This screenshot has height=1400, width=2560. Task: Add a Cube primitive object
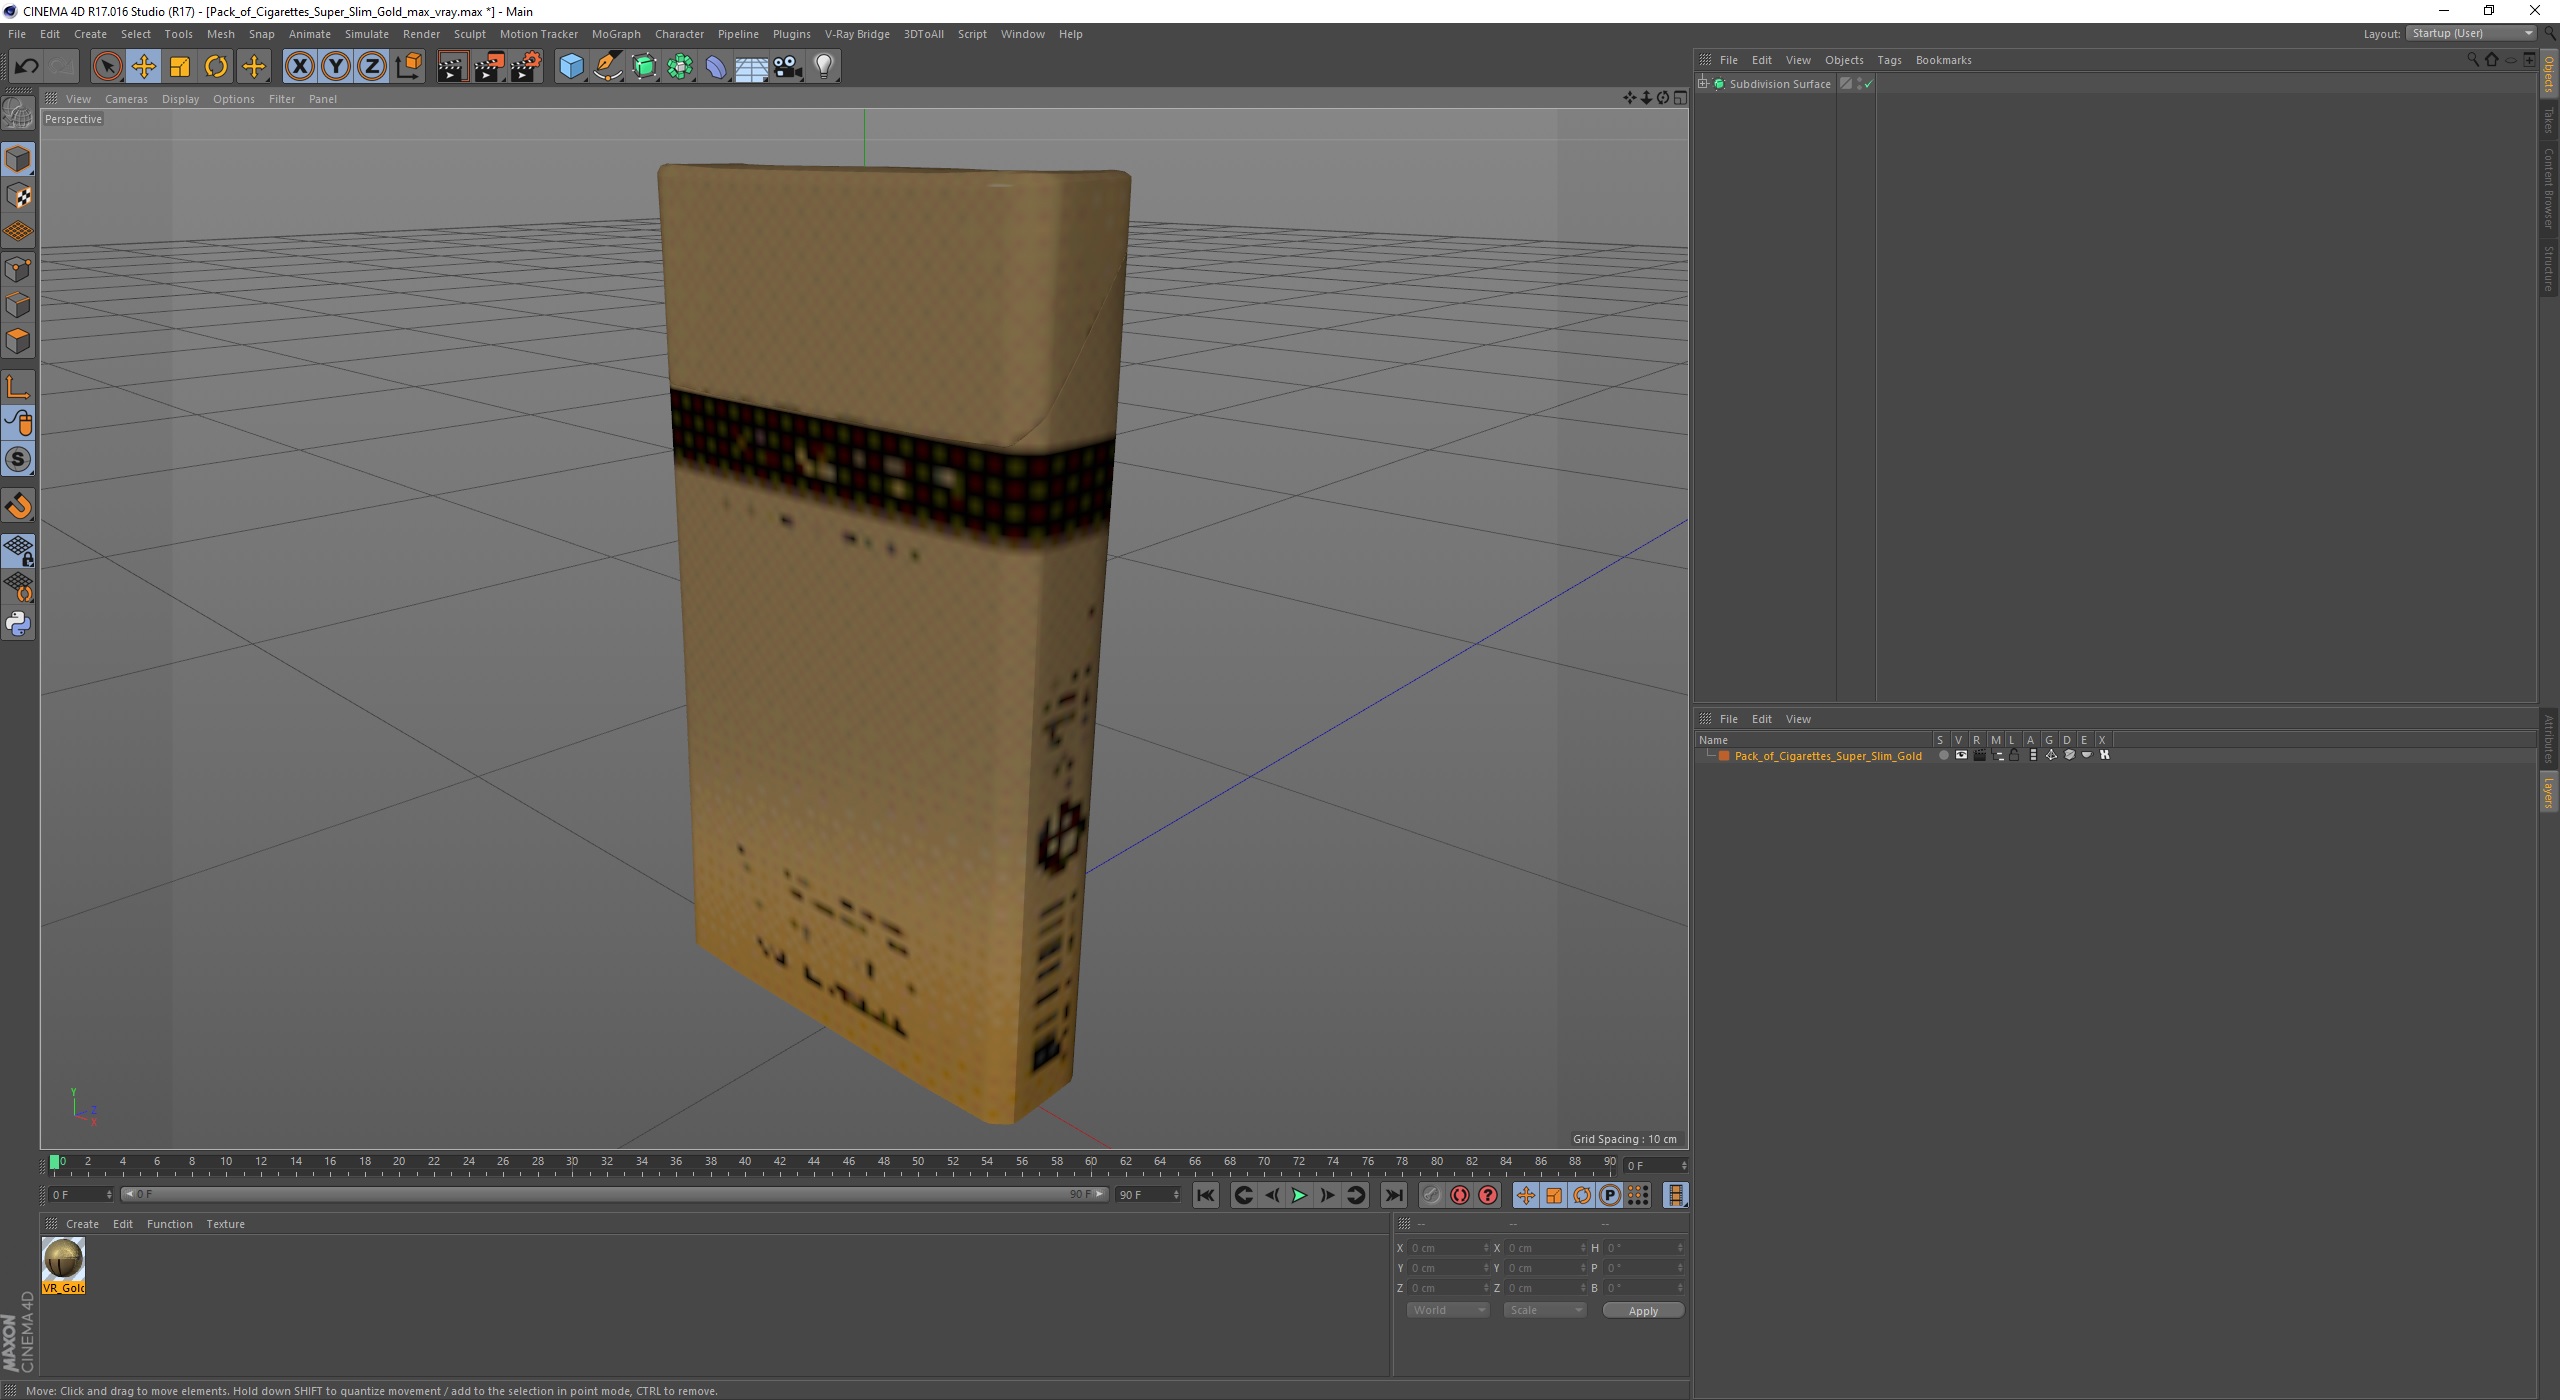click(571, 67)
